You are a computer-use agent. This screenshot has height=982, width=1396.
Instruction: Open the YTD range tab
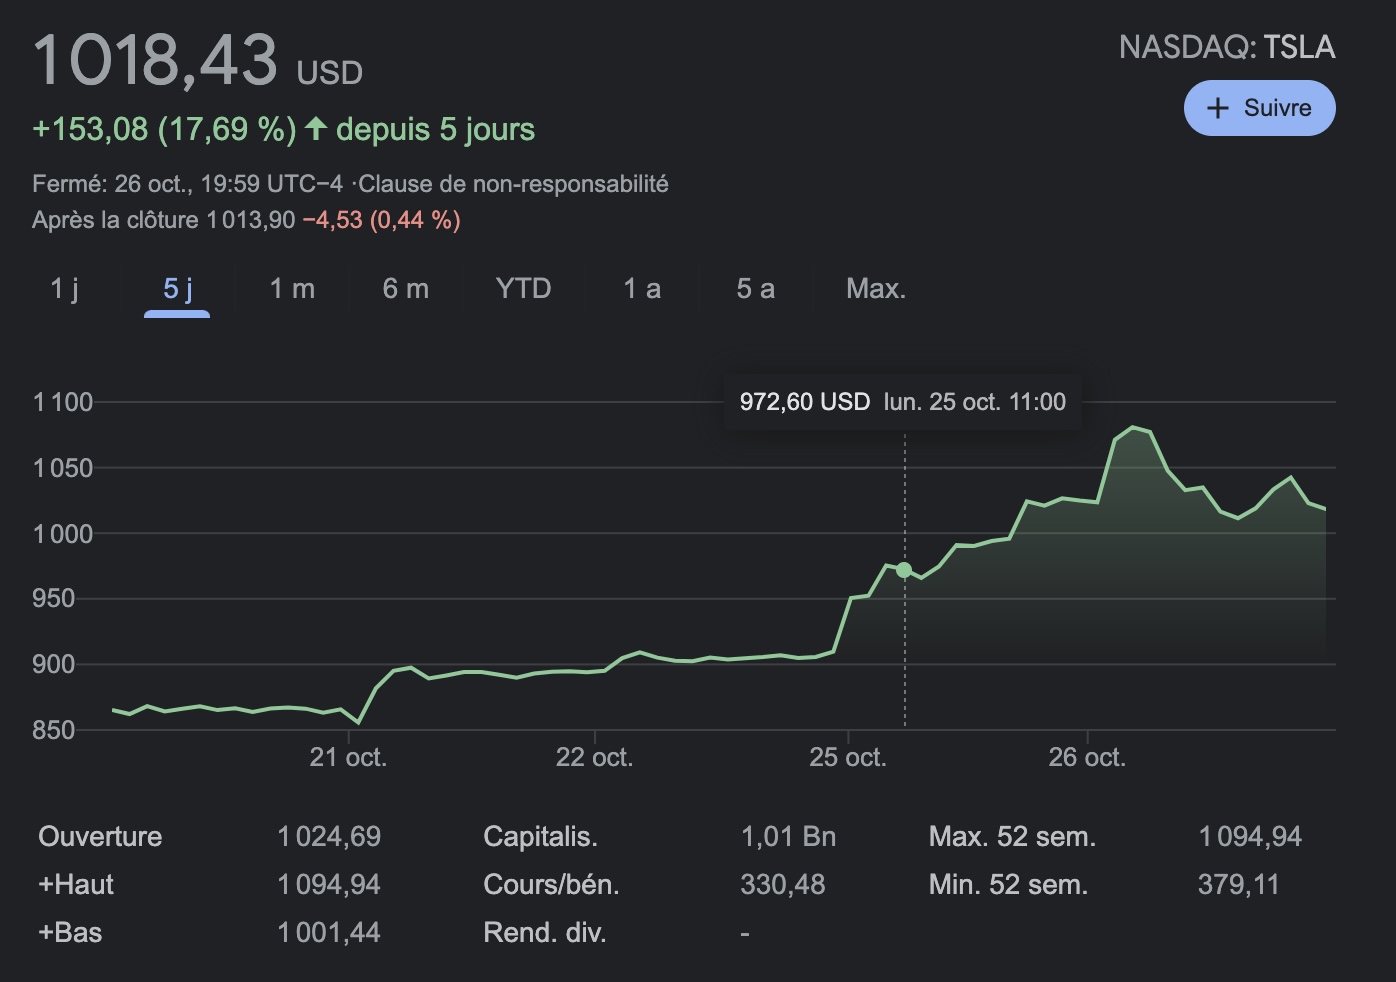(523, 289)
